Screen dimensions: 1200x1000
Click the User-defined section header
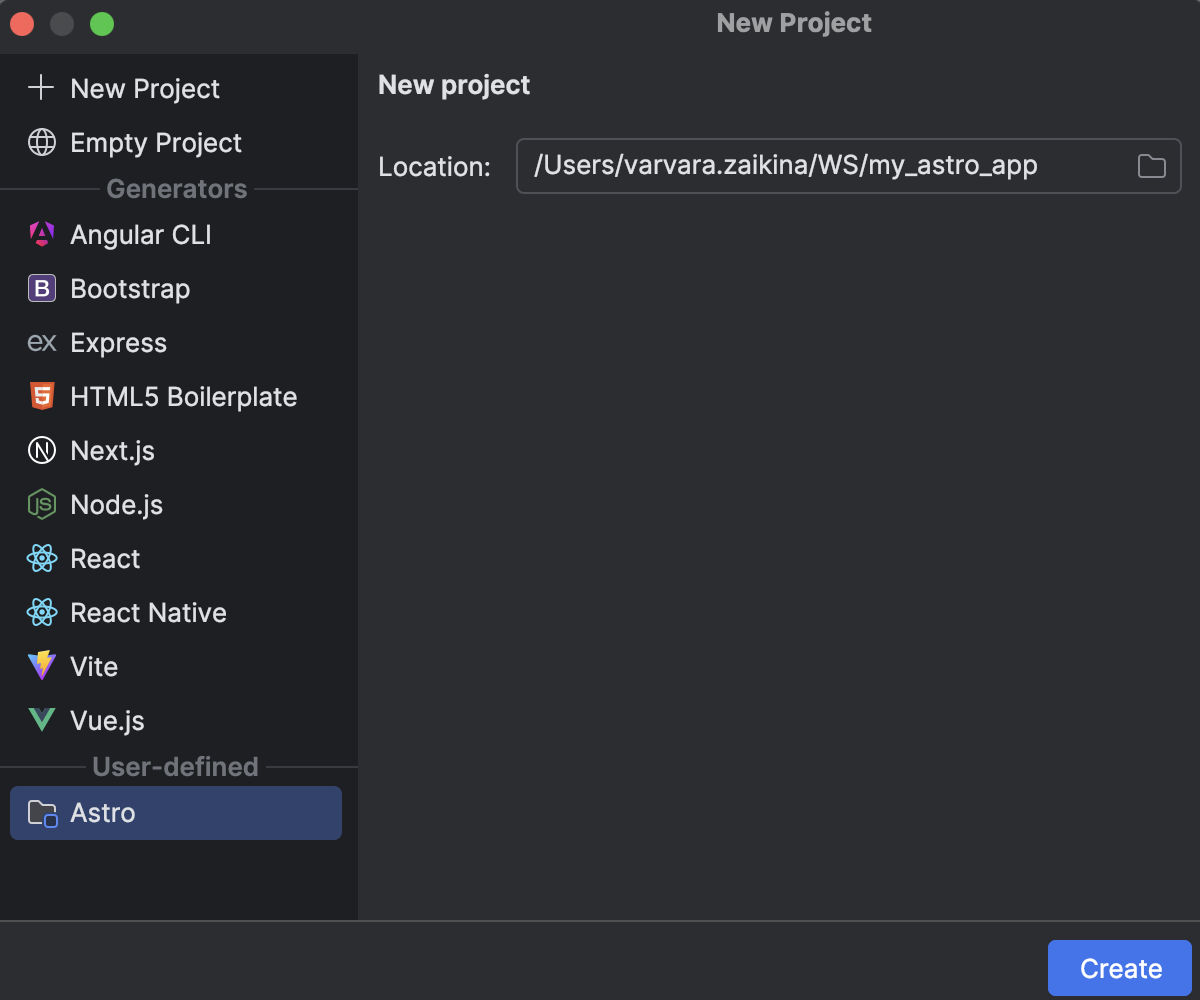(x=176, y=767)
